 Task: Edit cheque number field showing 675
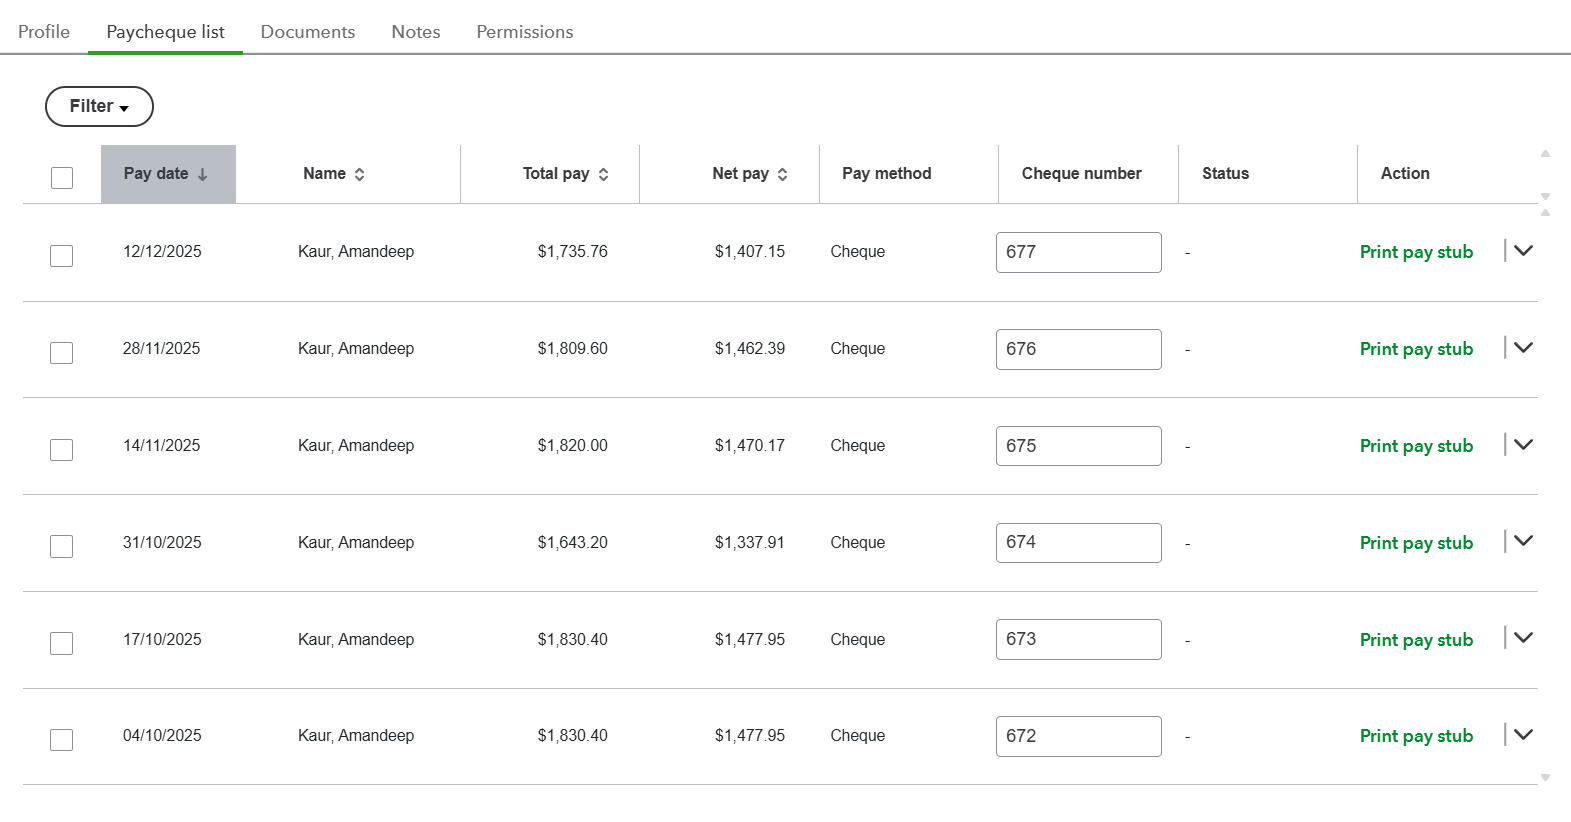pos(1078,446)
